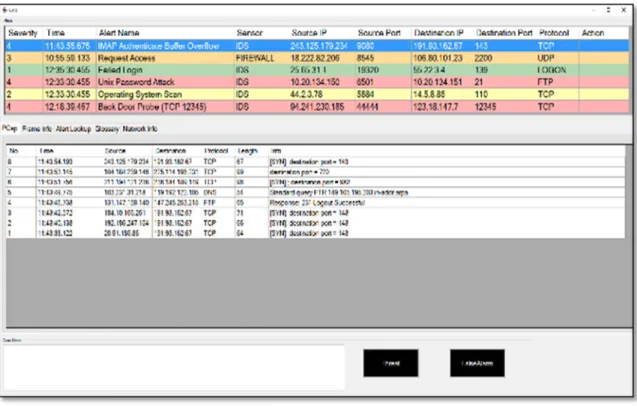Sort alerts by the Severity column header

23,33
